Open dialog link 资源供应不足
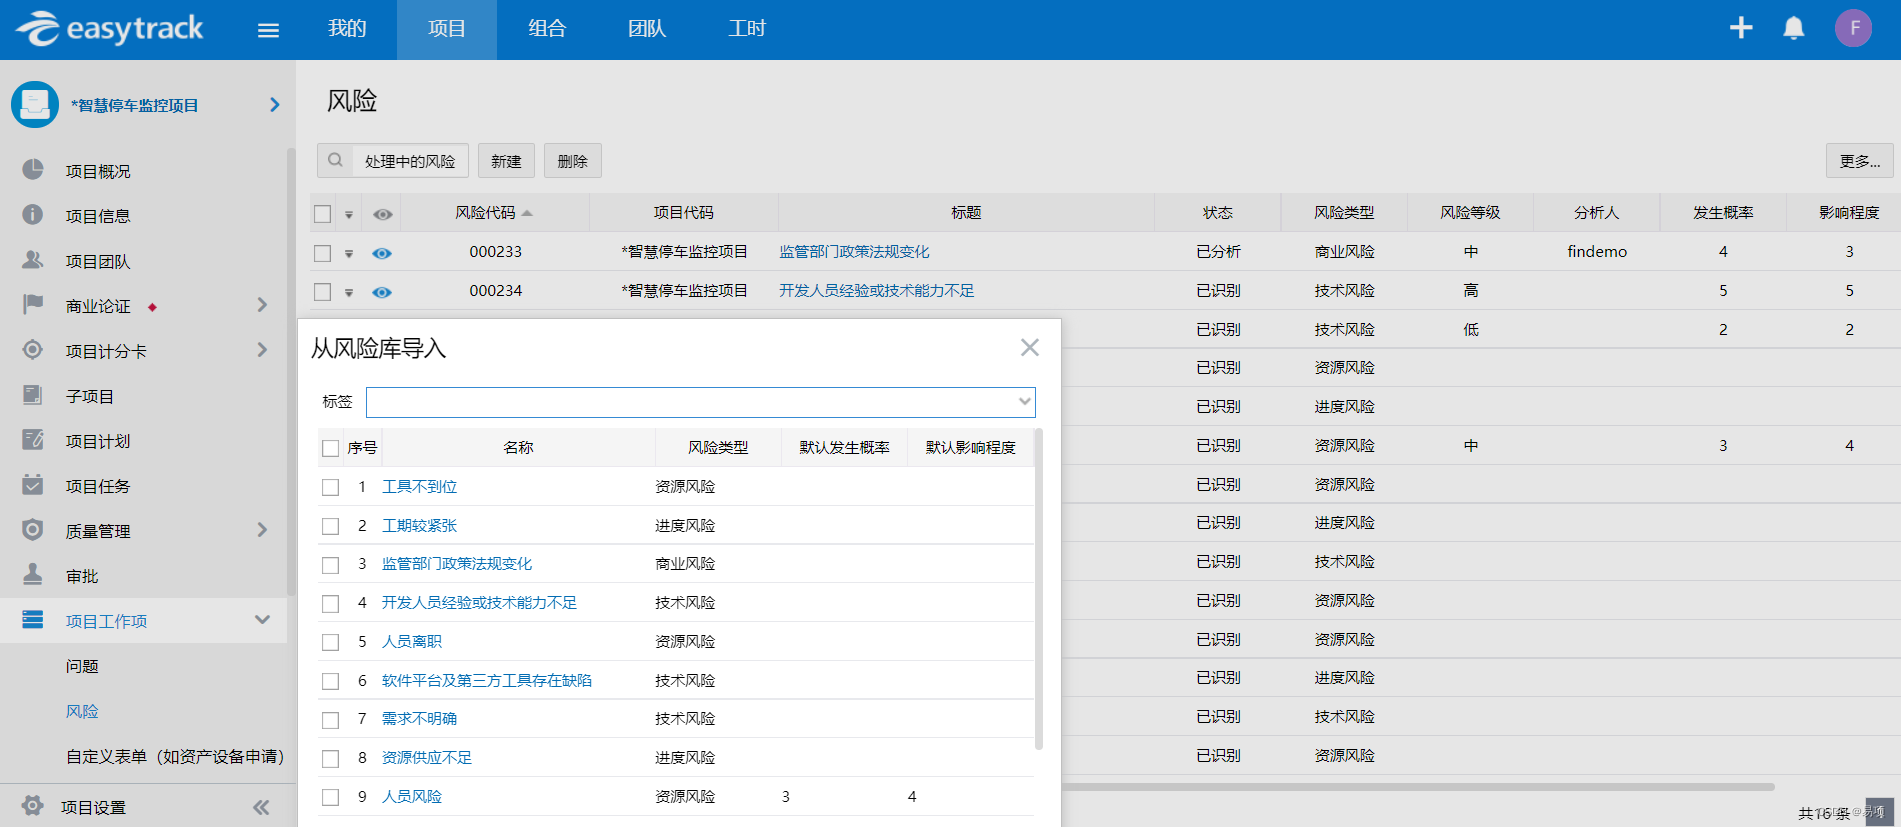 coord(427,758)
